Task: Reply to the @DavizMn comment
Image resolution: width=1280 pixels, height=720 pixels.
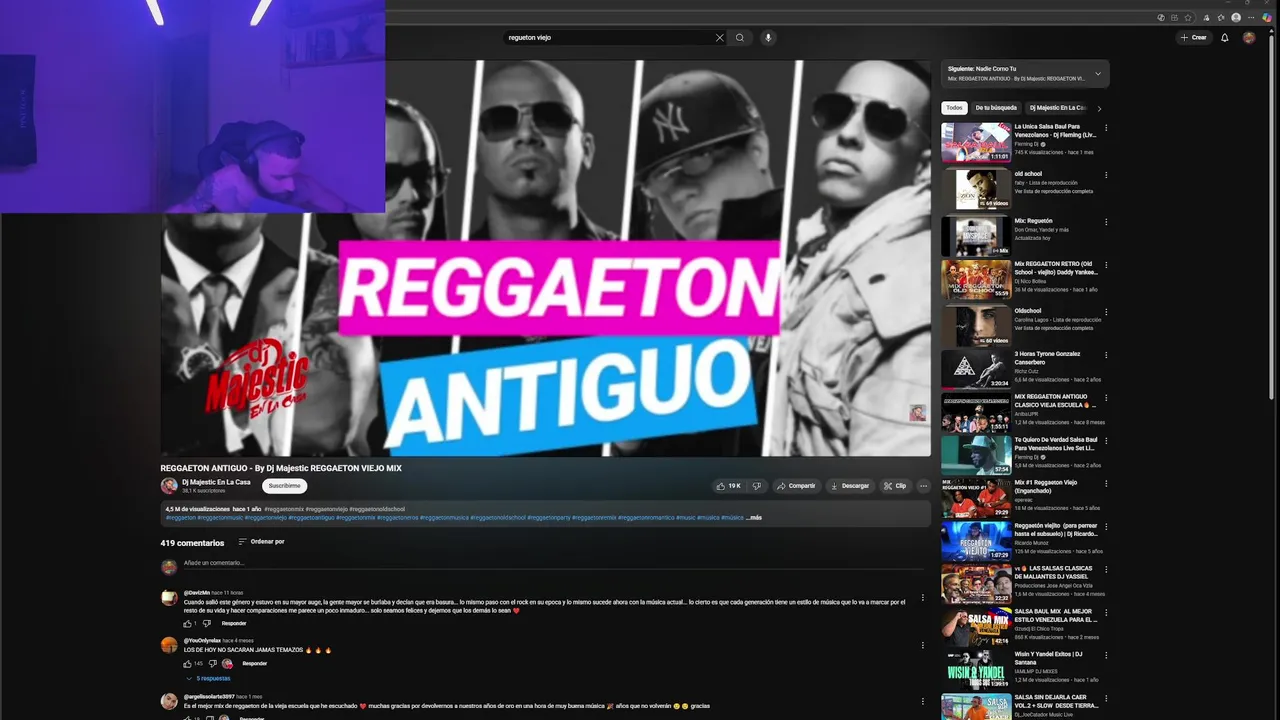Action: point(234,623)
